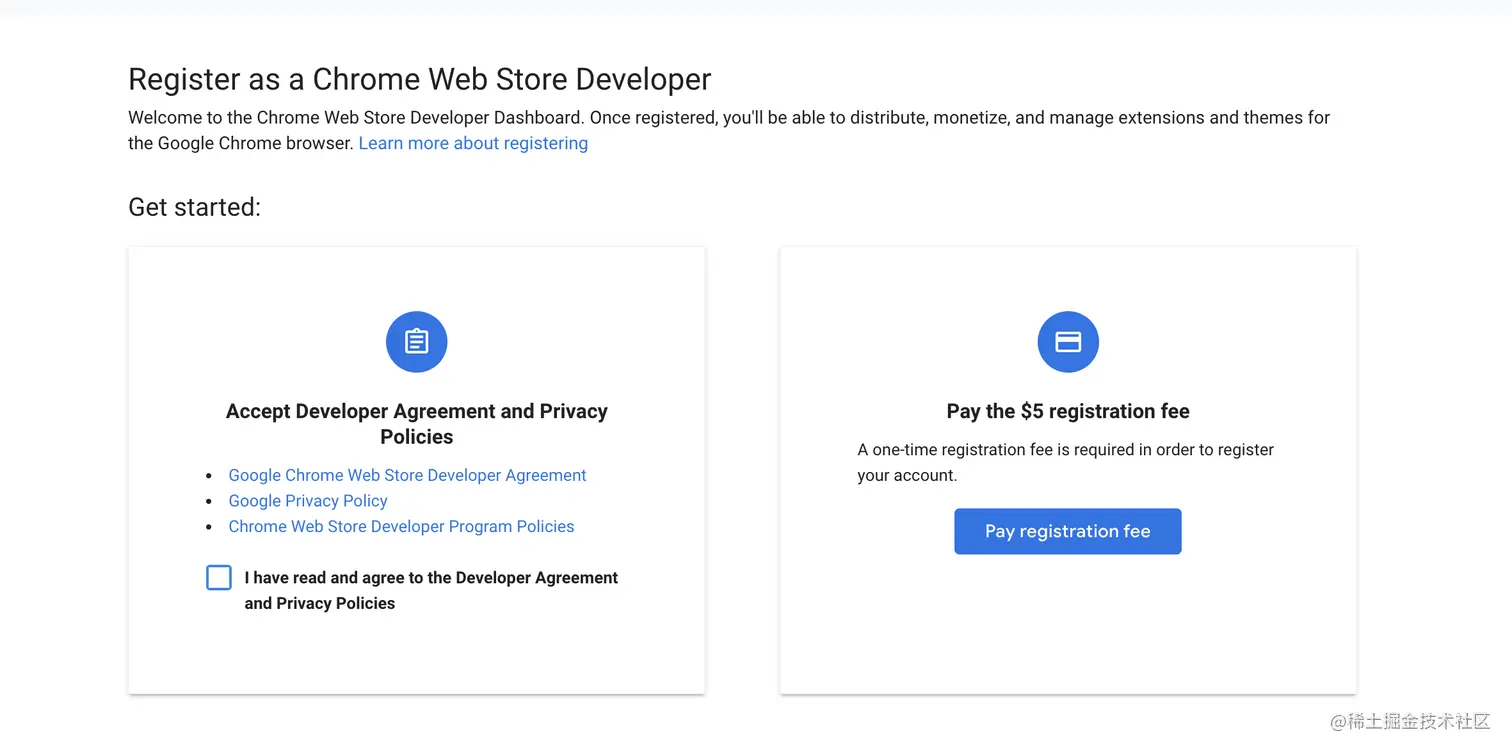Click the one-time registration fee description text
1512x753 pixels.
point(1066,462)
